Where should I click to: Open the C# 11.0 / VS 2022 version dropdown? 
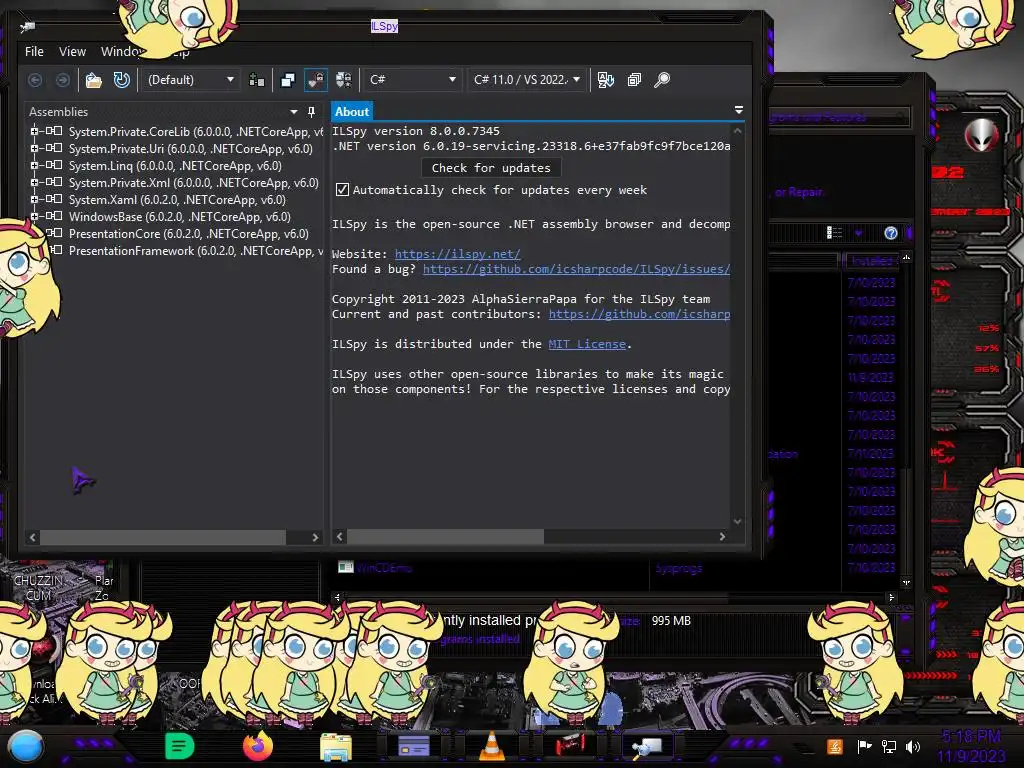coord(526,80)
